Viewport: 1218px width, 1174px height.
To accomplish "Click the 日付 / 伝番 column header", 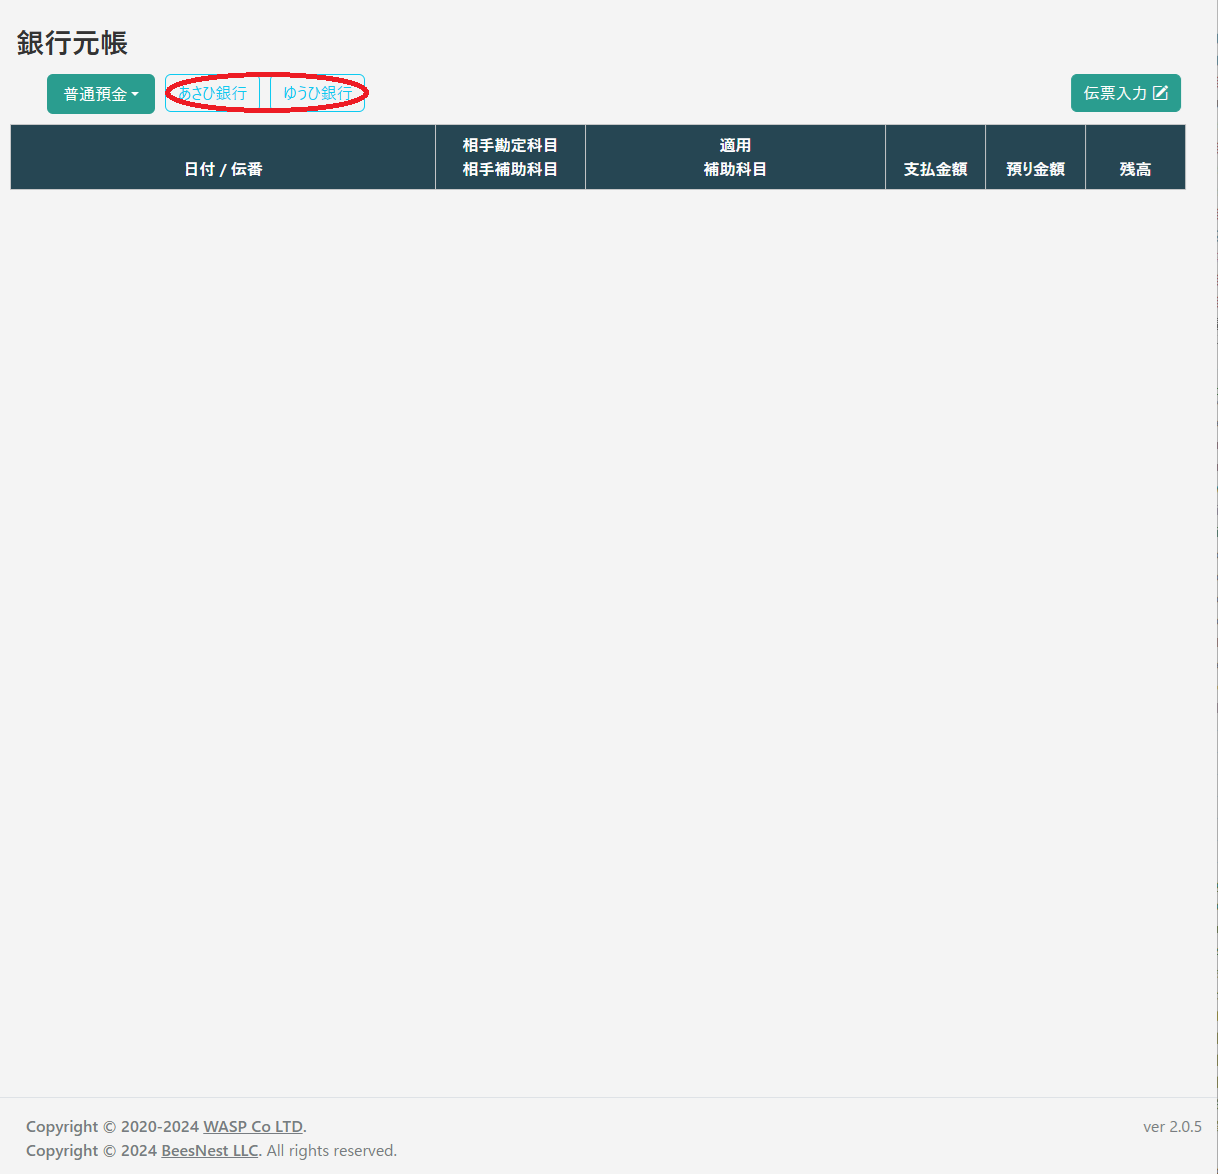I will click(x=223, y=169).
